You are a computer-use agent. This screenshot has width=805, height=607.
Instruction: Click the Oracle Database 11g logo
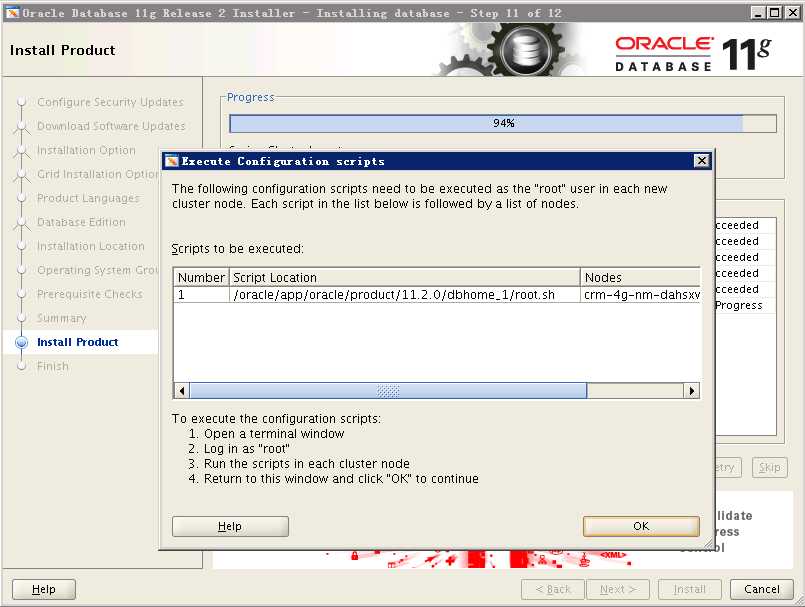pos(693,53)
